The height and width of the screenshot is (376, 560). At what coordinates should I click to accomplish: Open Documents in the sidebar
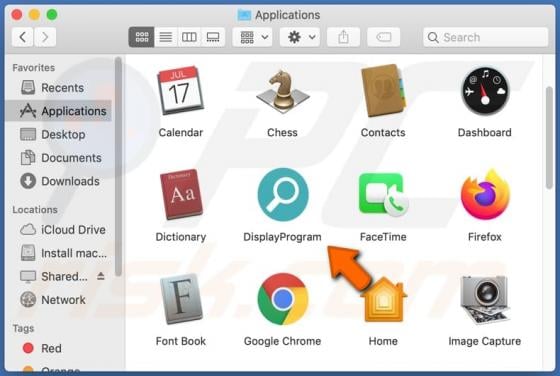[x=59, y=158]
